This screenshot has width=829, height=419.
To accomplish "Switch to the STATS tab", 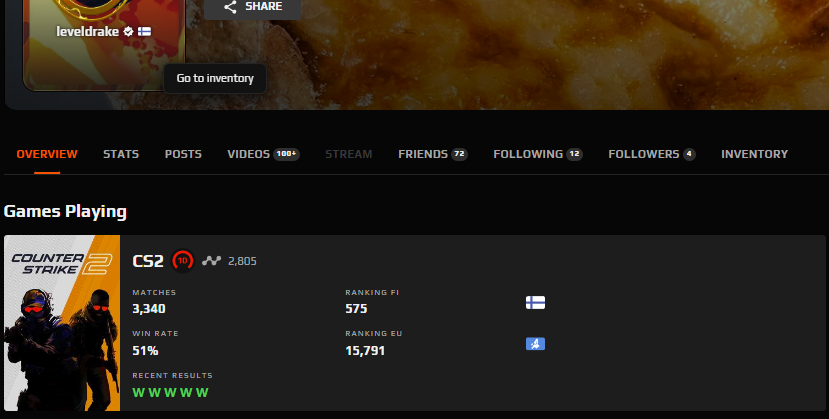I will point(121,154).
